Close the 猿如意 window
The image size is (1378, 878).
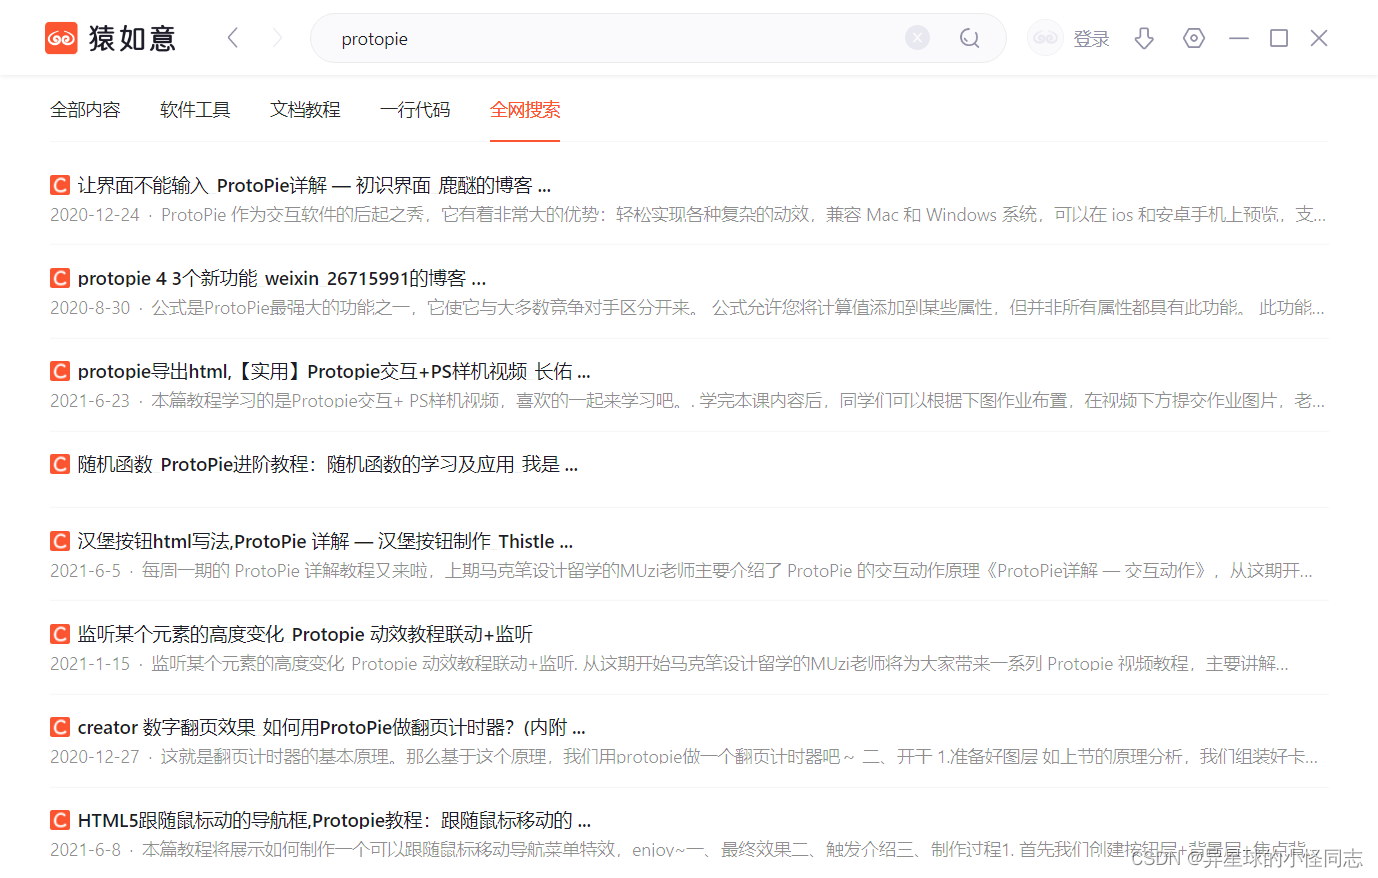(x=1319, y=38)
